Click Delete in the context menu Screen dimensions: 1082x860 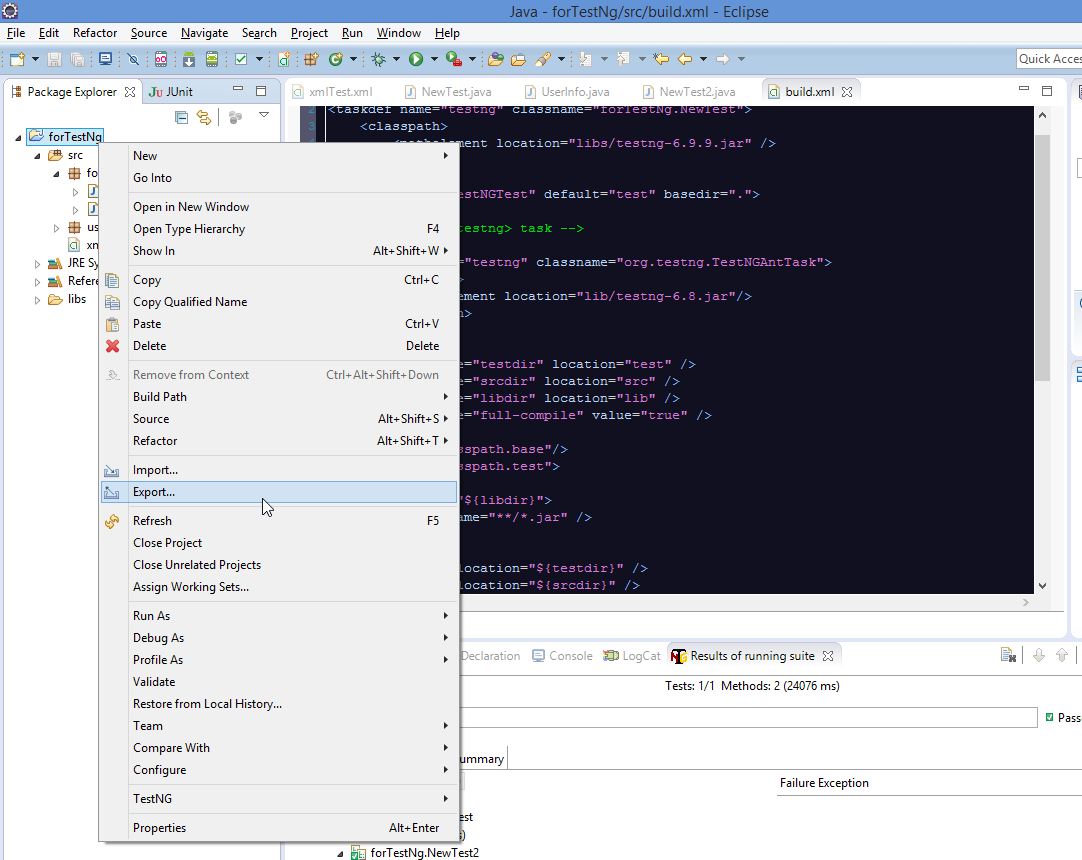[279, 346]
